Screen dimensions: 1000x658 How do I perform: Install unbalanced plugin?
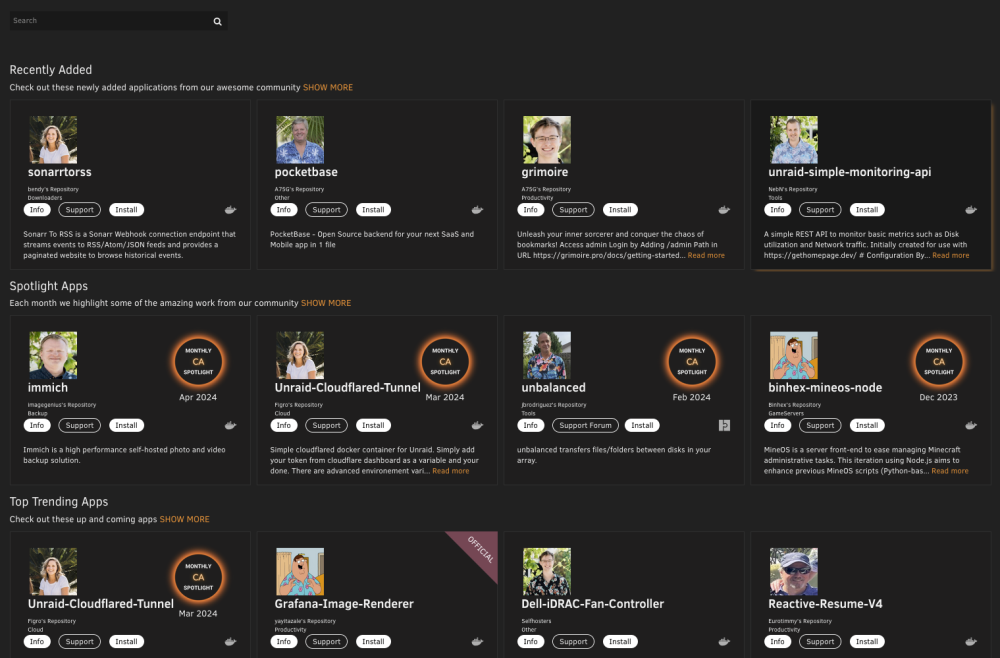coord(642,425)
